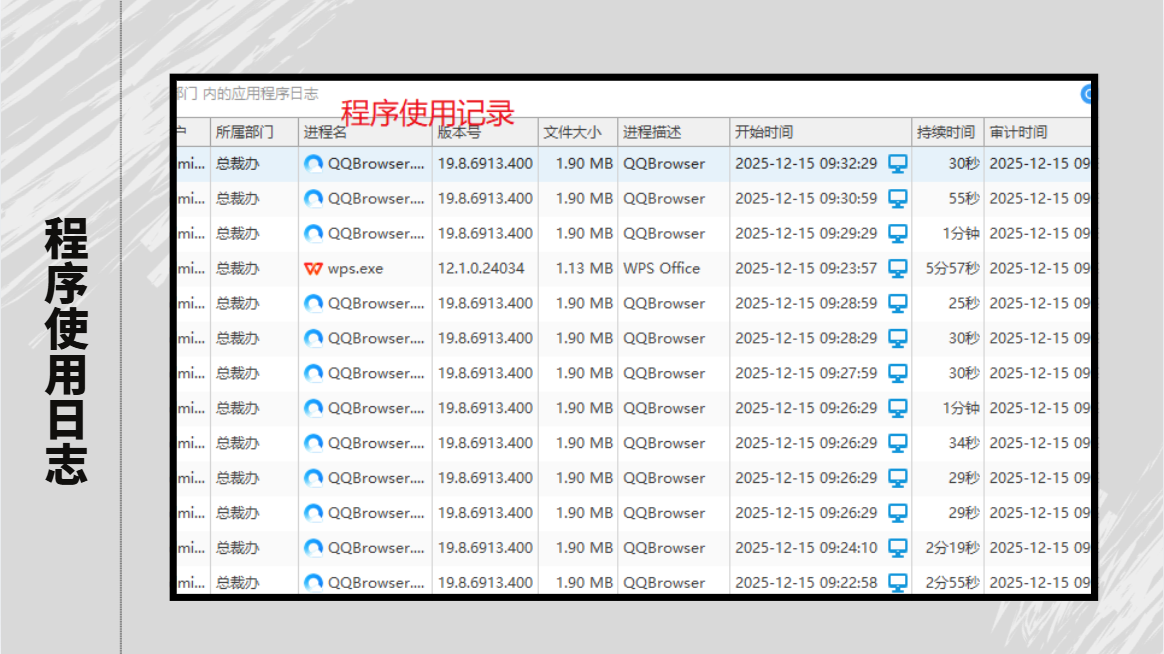This screenshot has height=654, width=1164.
Task: Sort by the 持续时间 column header
Action: [948, 132]
